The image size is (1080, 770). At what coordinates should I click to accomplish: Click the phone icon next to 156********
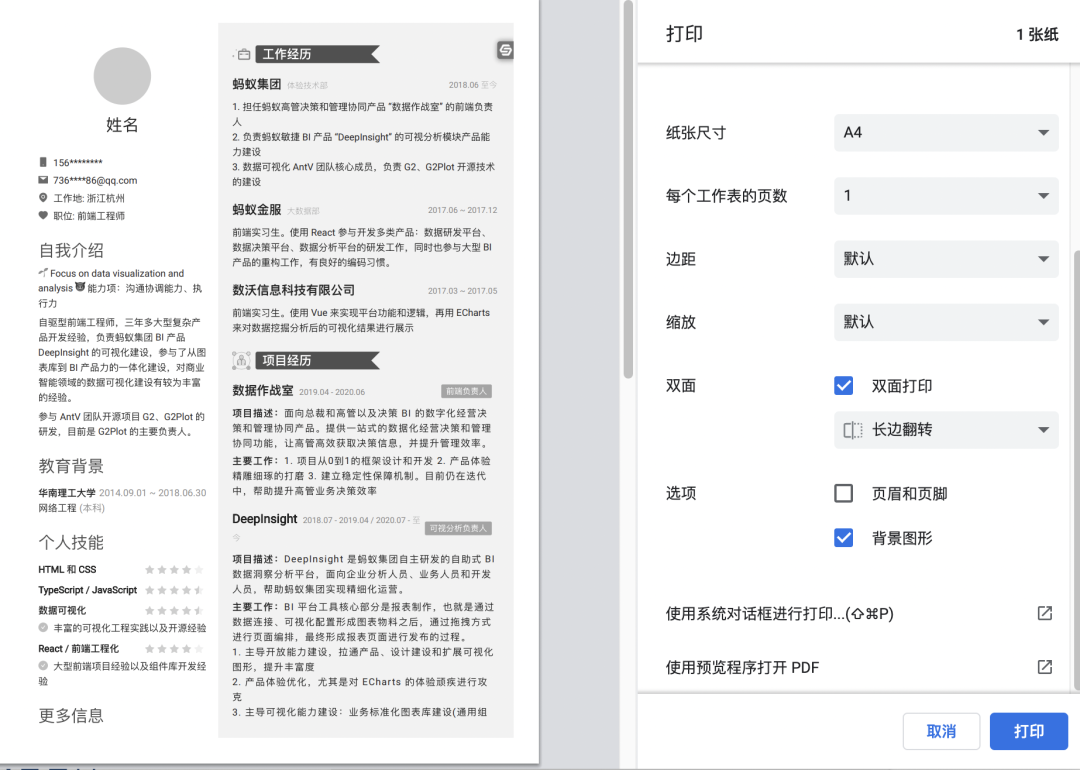point(43,162)
